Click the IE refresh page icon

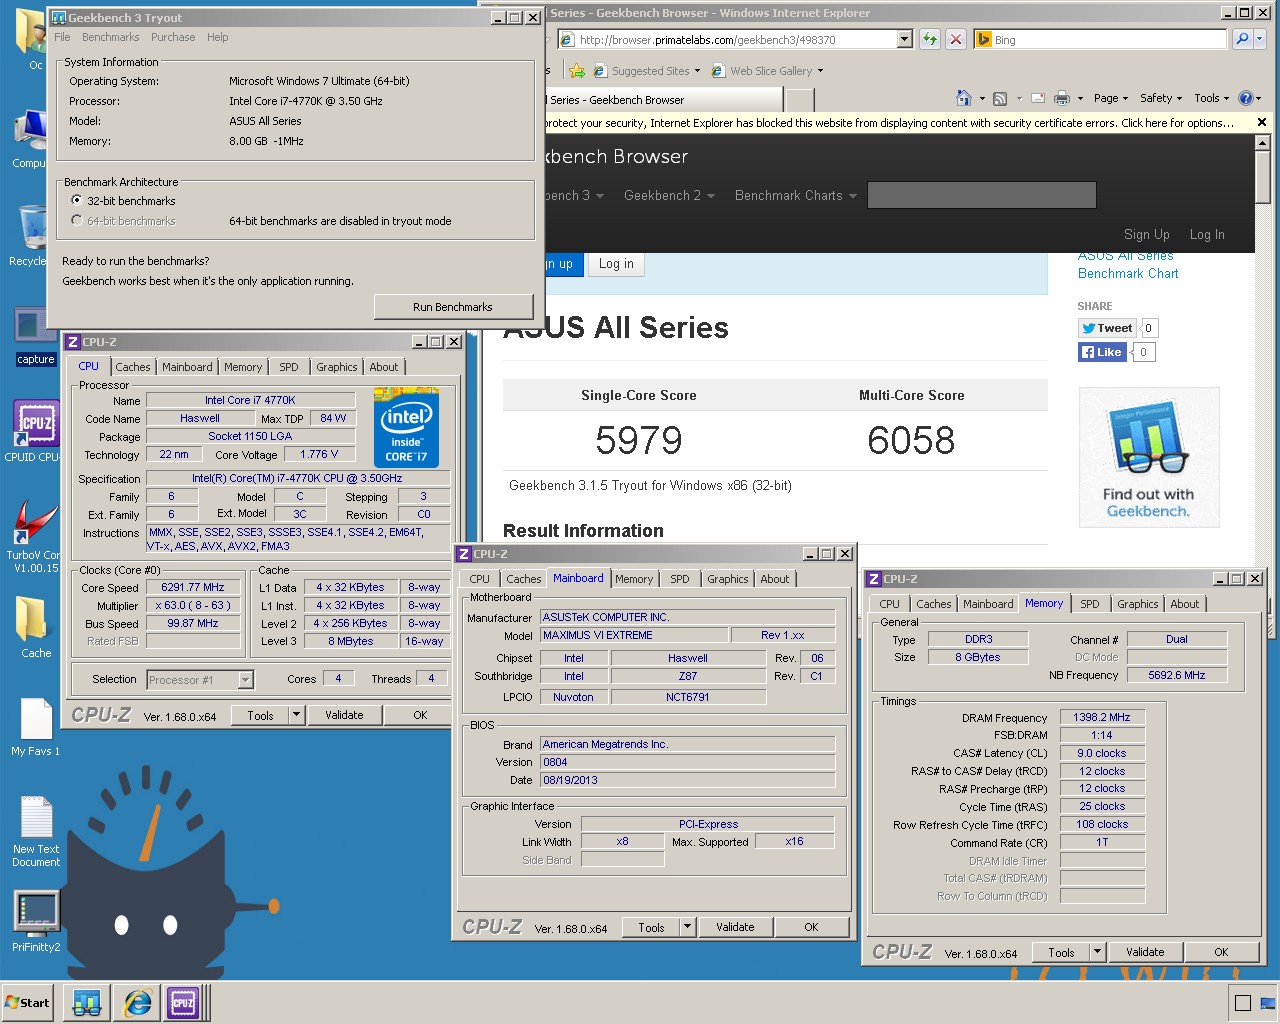tap(930, 39)
